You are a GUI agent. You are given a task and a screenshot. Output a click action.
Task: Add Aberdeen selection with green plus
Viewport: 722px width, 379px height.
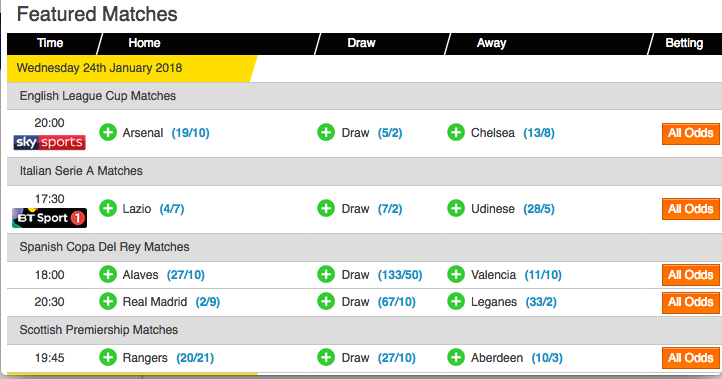[x=456, y=357]
